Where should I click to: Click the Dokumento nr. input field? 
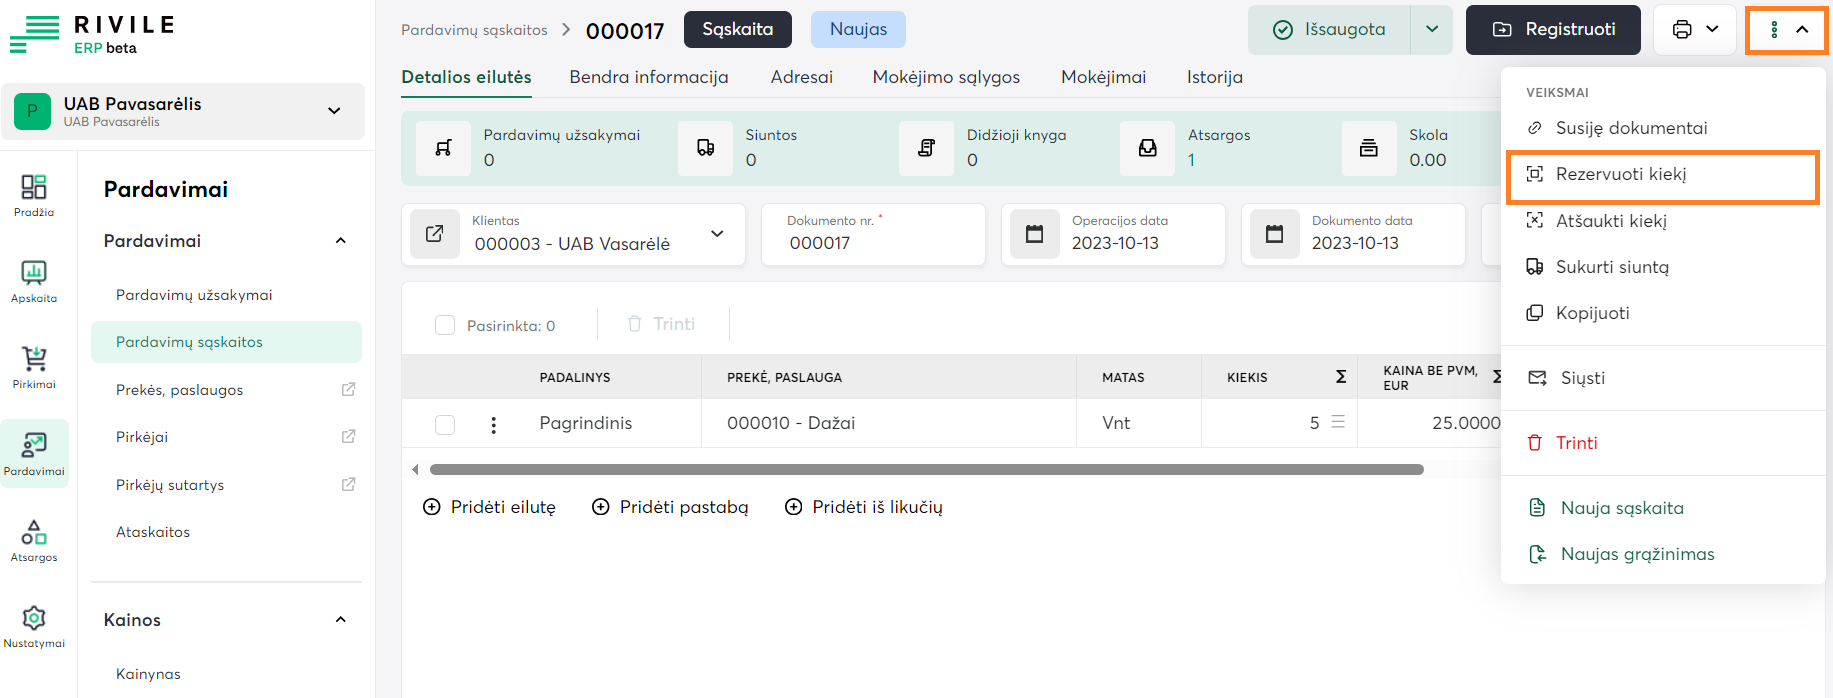(872, 243)
